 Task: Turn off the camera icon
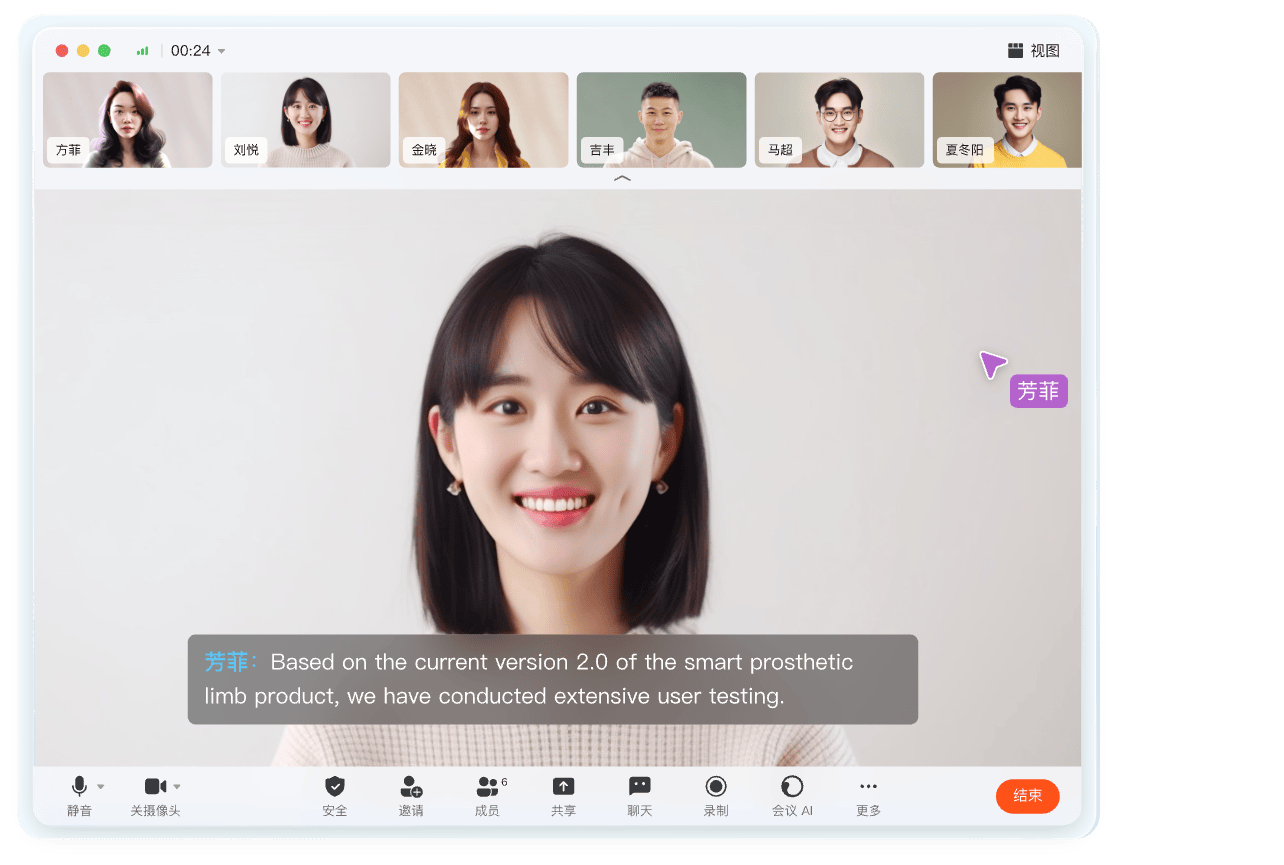click(155, 786)
